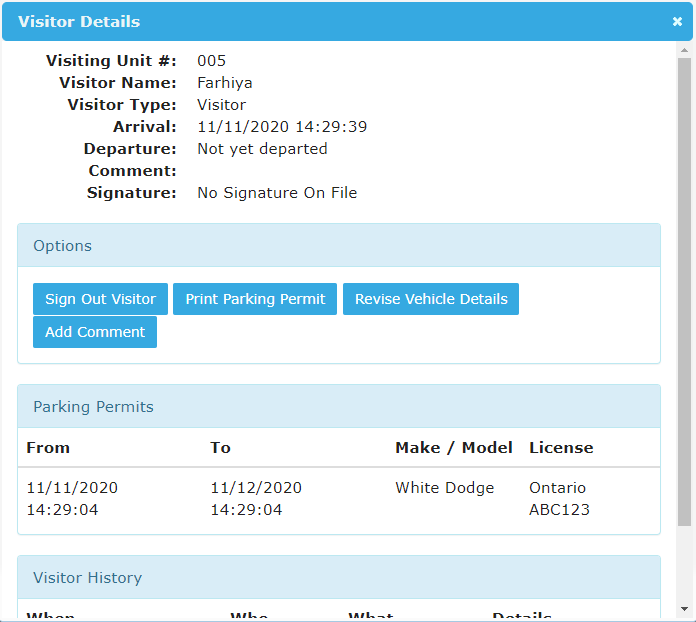This screenshot has width=696, height=622.
Task: Click the Make / Model column header
Action: coord(453,448)
